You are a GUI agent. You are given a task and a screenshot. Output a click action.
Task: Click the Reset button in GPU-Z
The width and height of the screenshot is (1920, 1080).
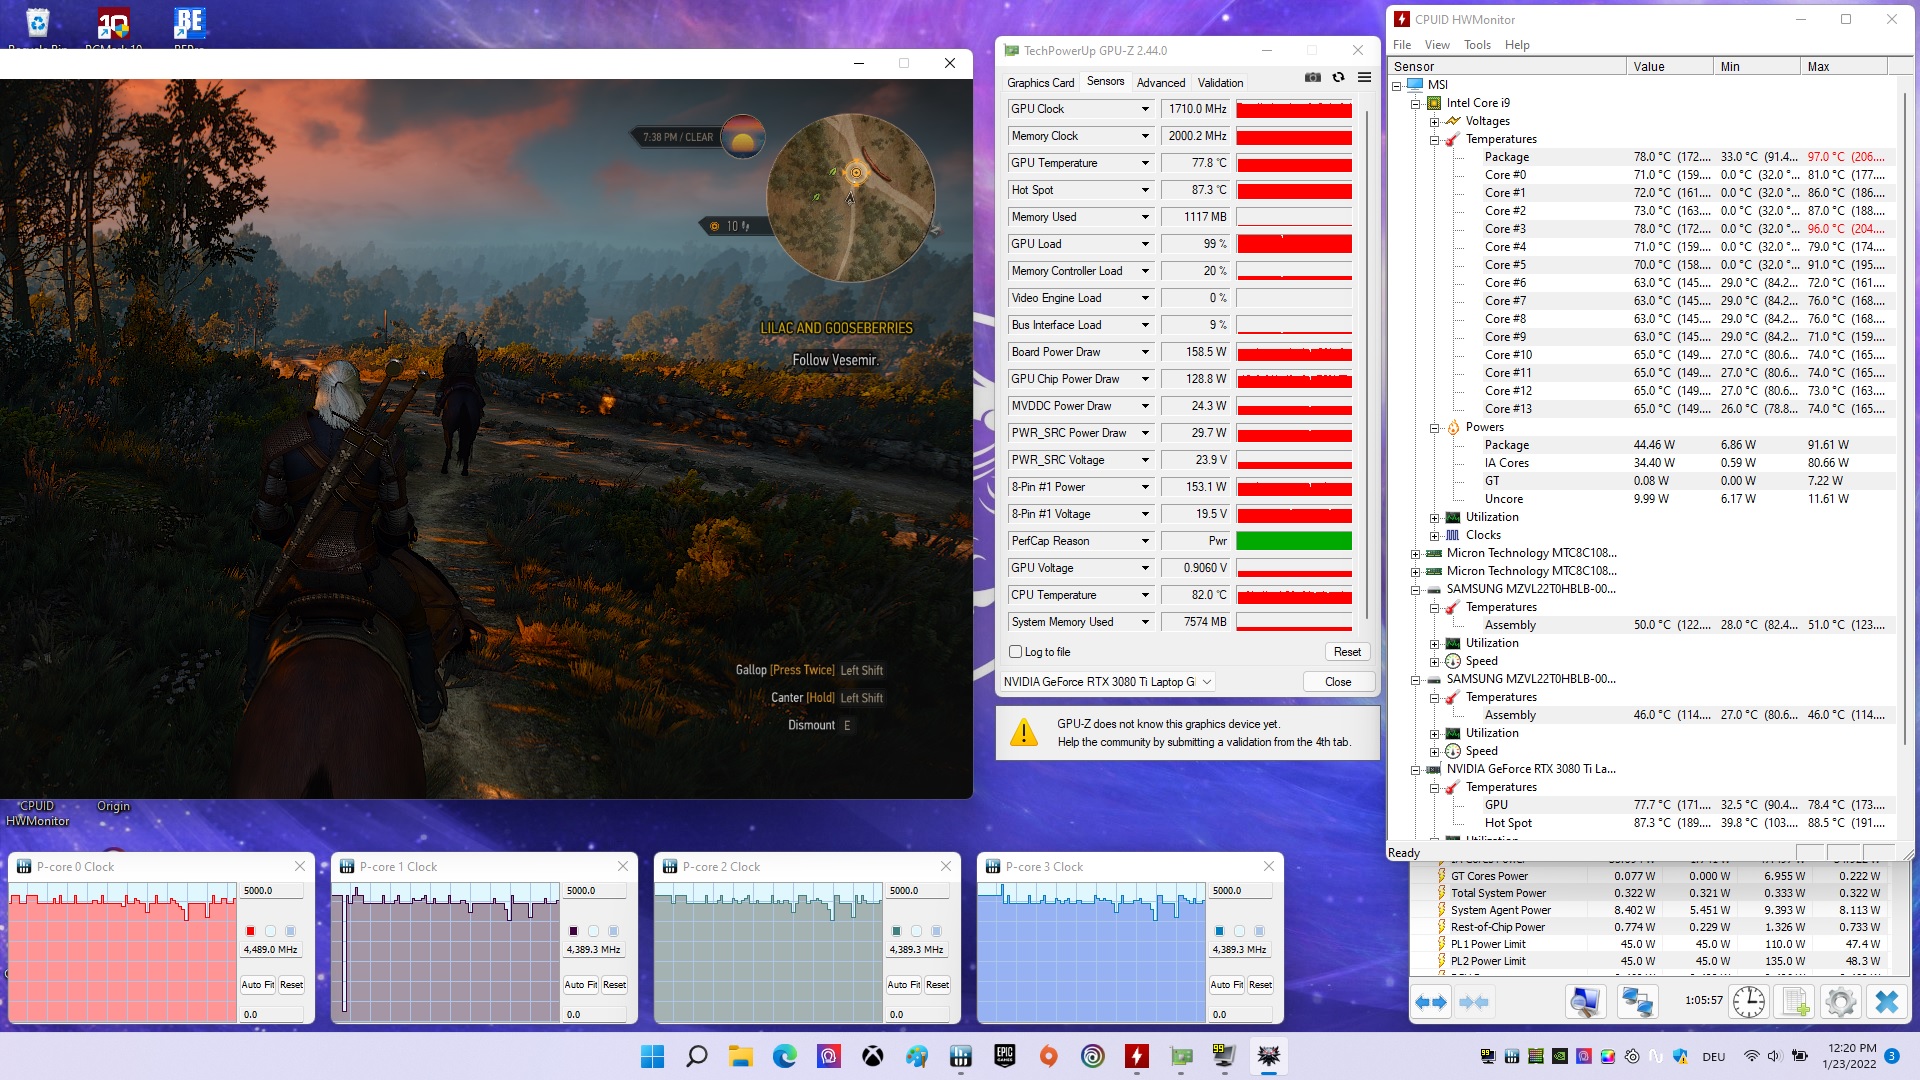point(1346,652)
